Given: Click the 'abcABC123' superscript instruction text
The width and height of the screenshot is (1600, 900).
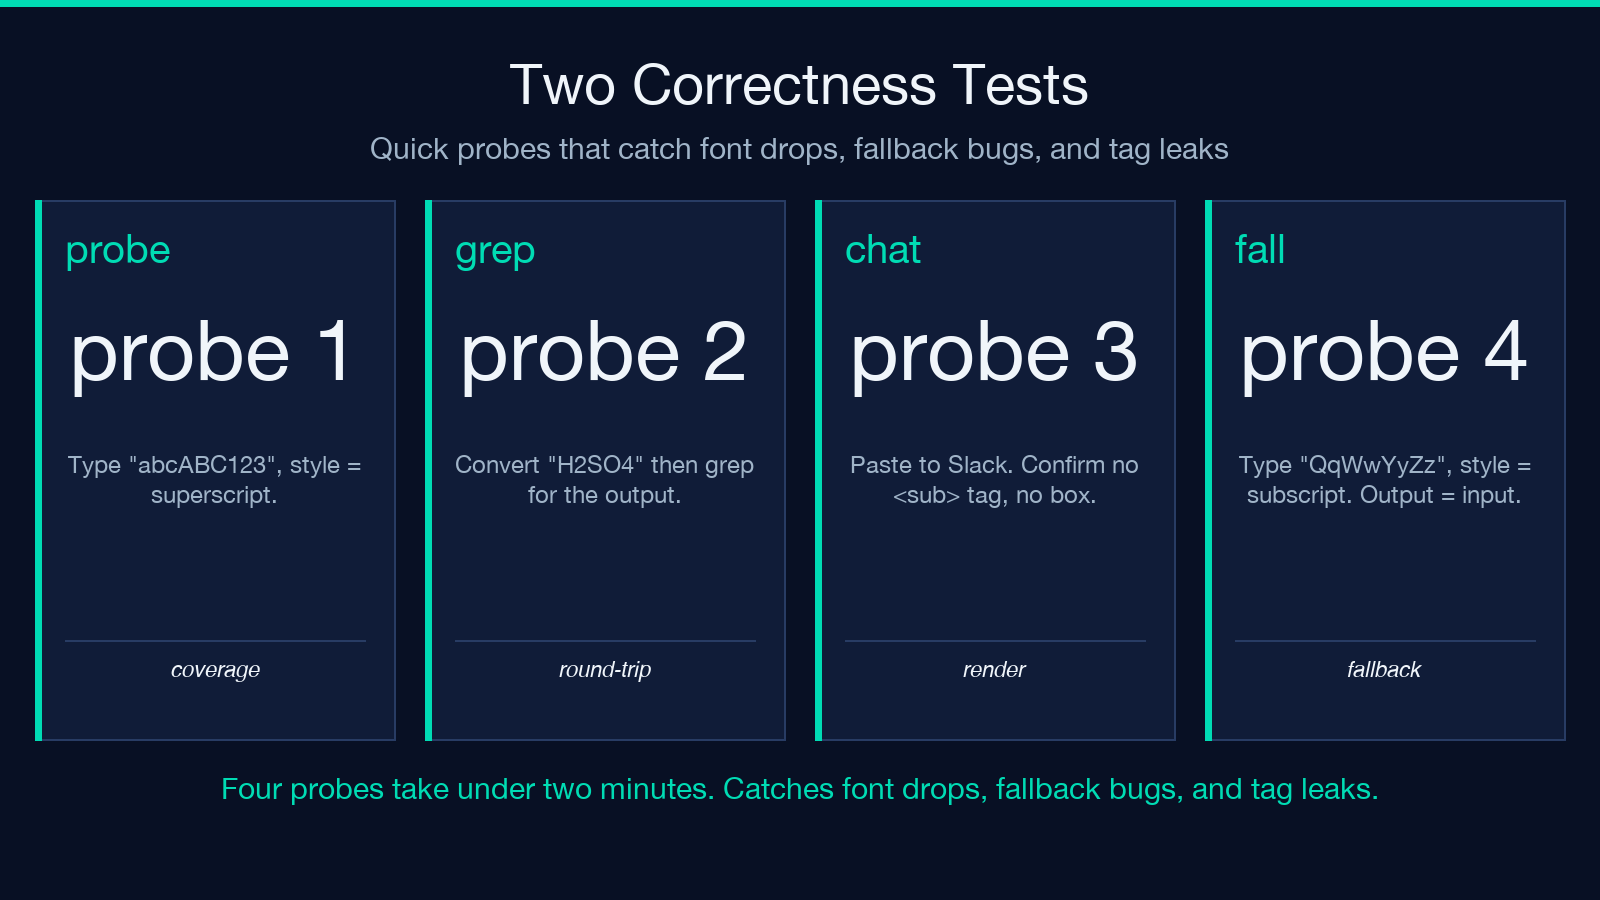Looking at the screenshot, I should [x=214, y=480].
